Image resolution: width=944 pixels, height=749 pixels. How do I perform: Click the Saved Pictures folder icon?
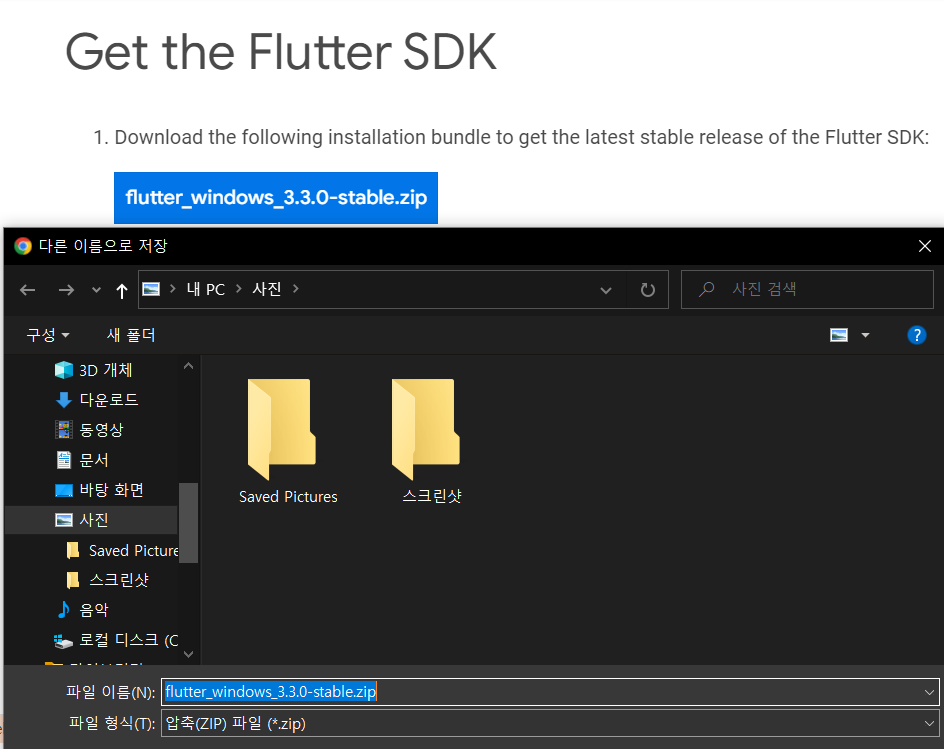pos(282,429)
